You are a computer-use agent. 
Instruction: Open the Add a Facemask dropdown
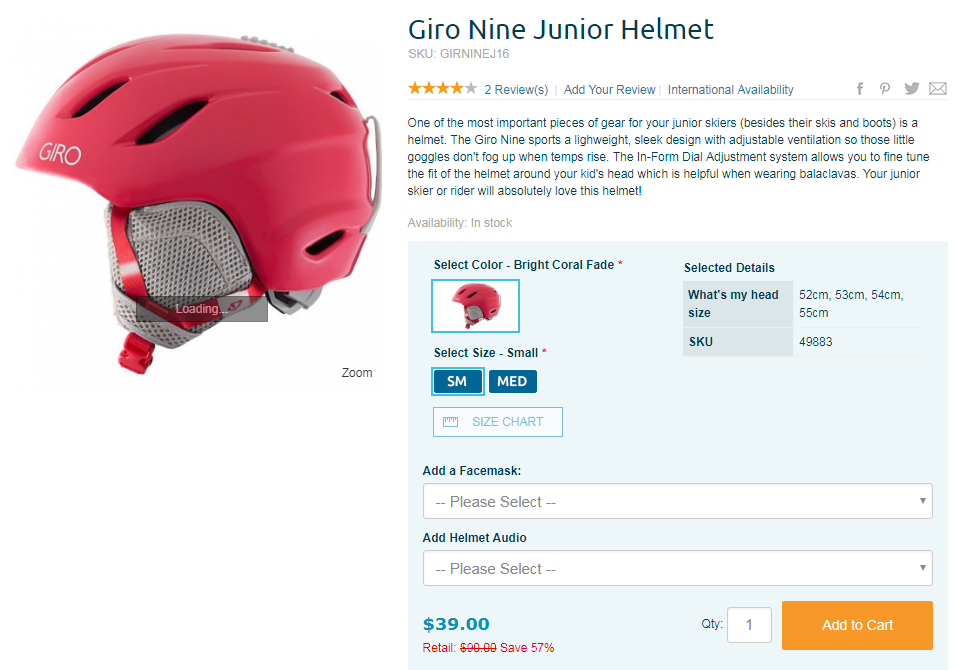coord(678,501)
